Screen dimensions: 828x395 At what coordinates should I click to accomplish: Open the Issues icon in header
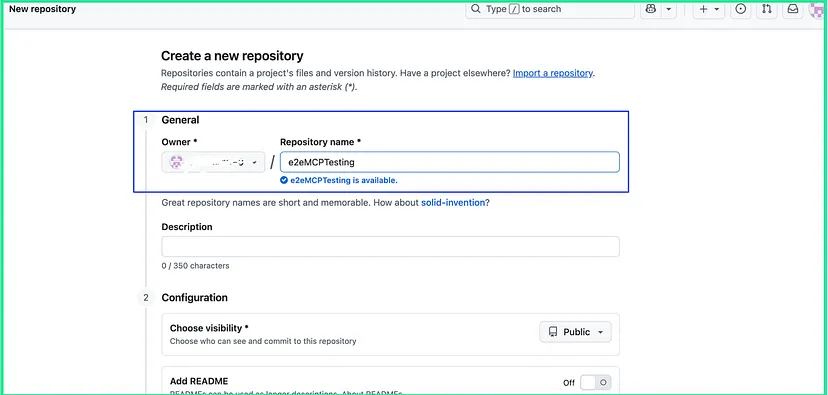click(x=741, y=9)
